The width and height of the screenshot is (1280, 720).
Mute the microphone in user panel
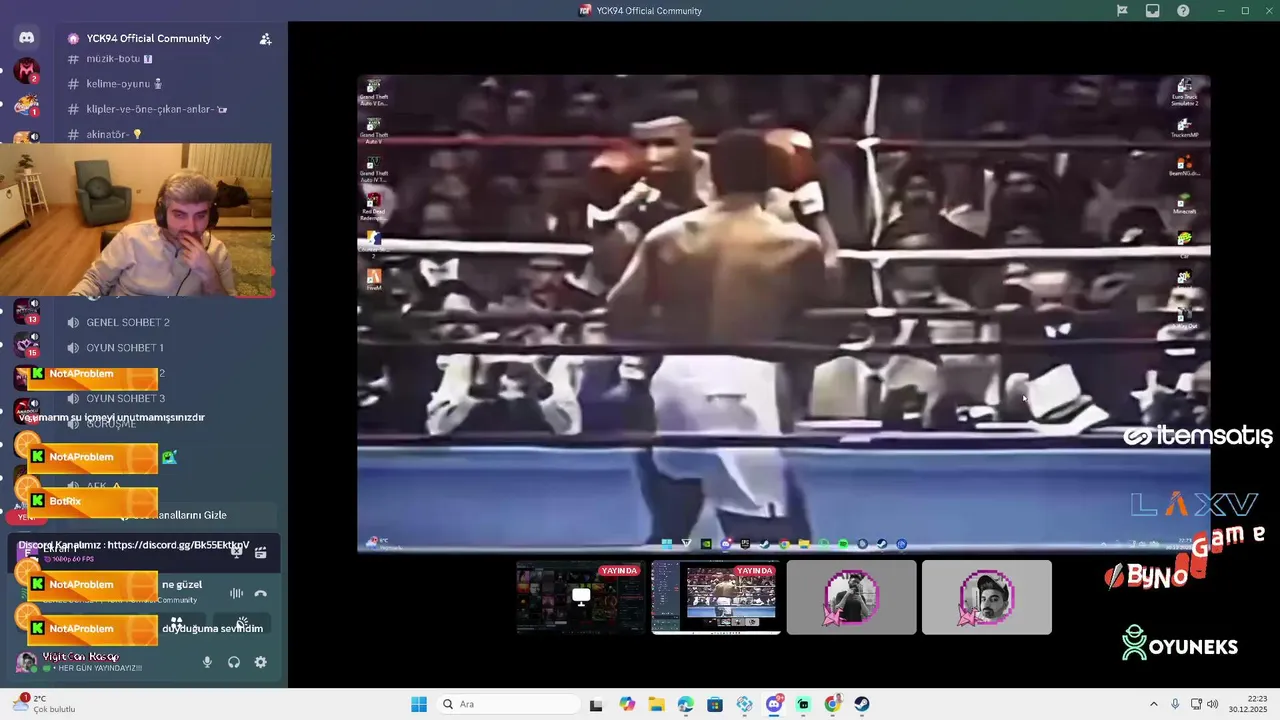click(x=208, y=662)
